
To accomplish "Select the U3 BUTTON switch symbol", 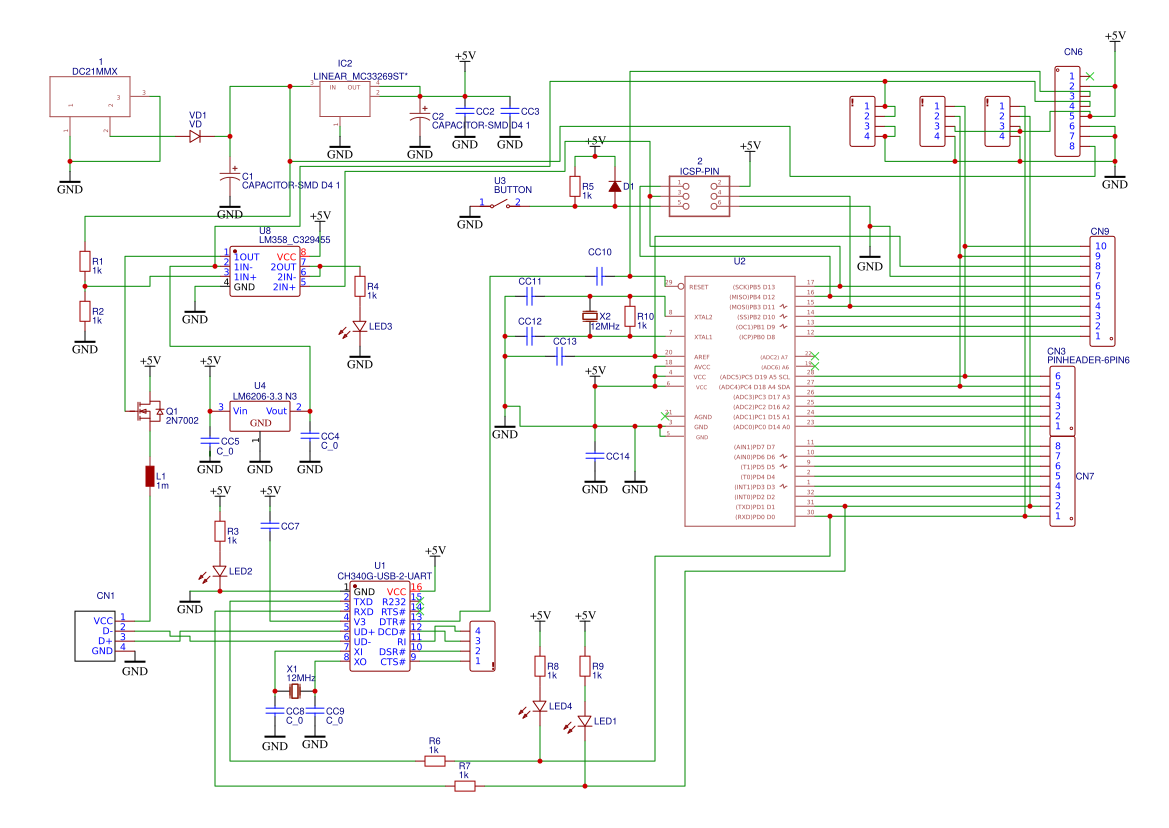I will click(x=500, y=204).
